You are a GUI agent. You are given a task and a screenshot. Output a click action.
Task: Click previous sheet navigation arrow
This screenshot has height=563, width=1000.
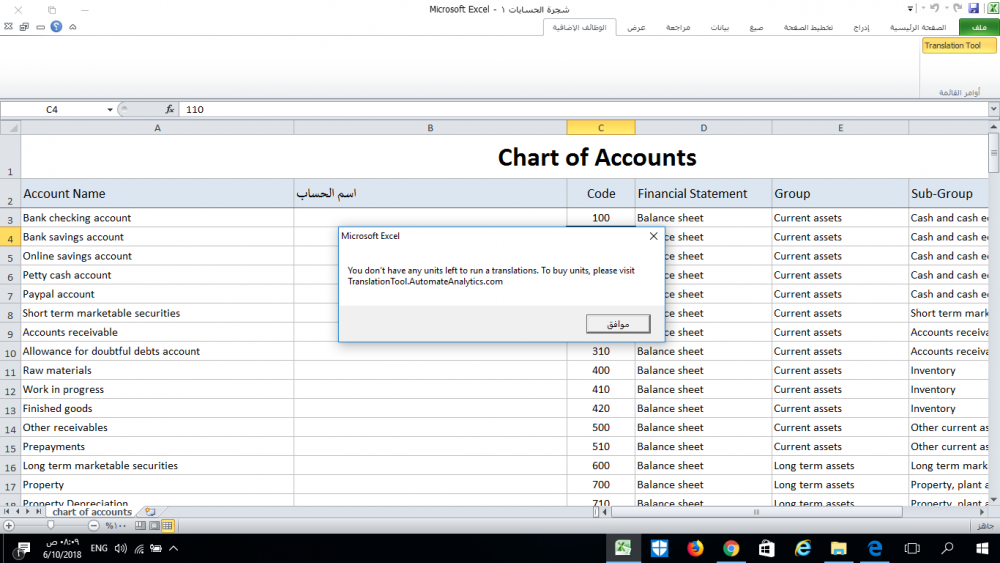(17, 511)
